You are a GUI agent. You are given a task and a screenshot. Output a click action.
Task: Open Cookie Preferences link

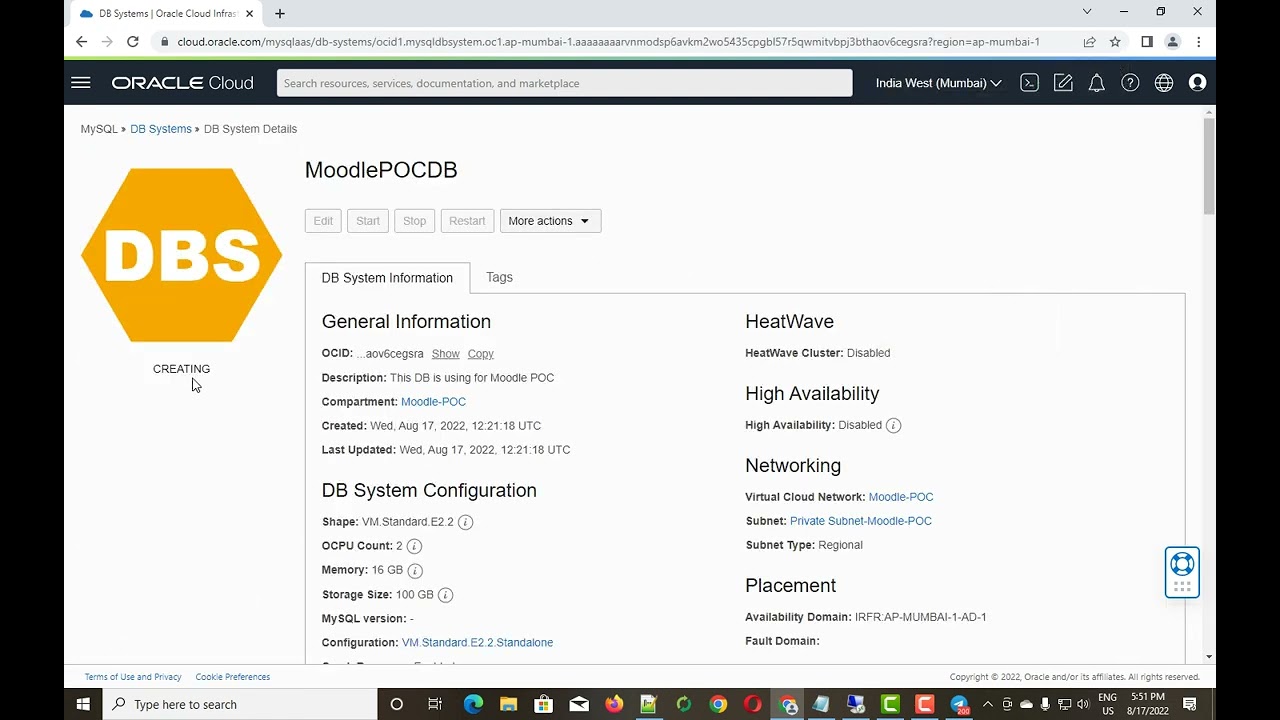tap(233, 677)
